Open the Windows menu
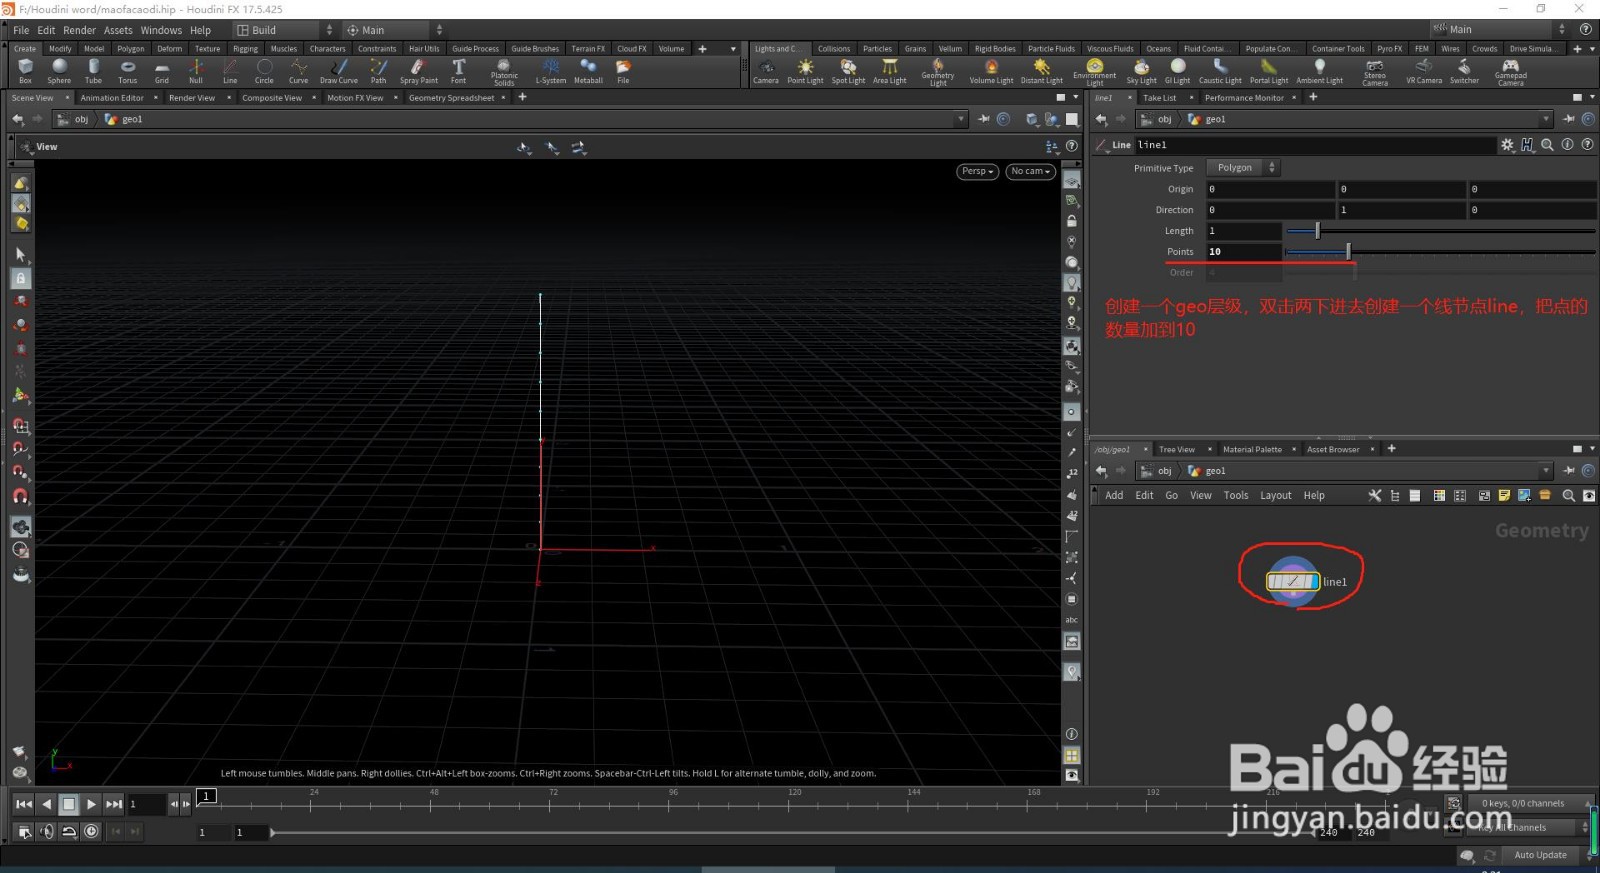The width and height of the screenshot is (1600, 873). [x=161, y=30]
